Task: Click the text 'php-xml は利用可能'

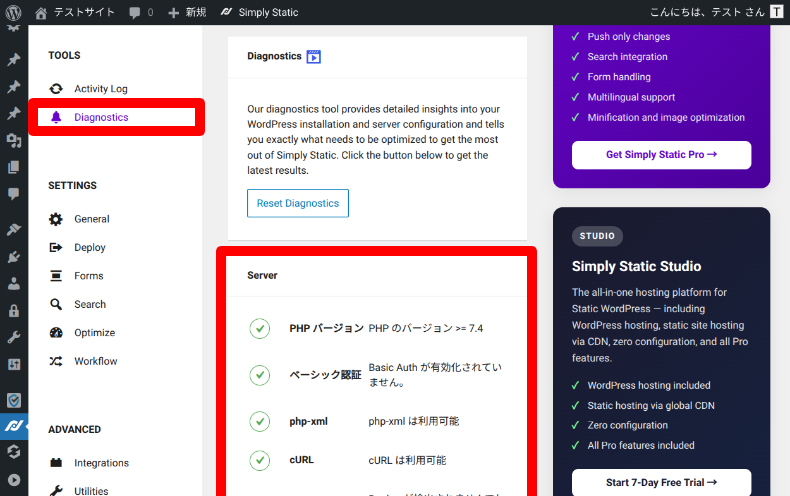Action: point(414,421)
